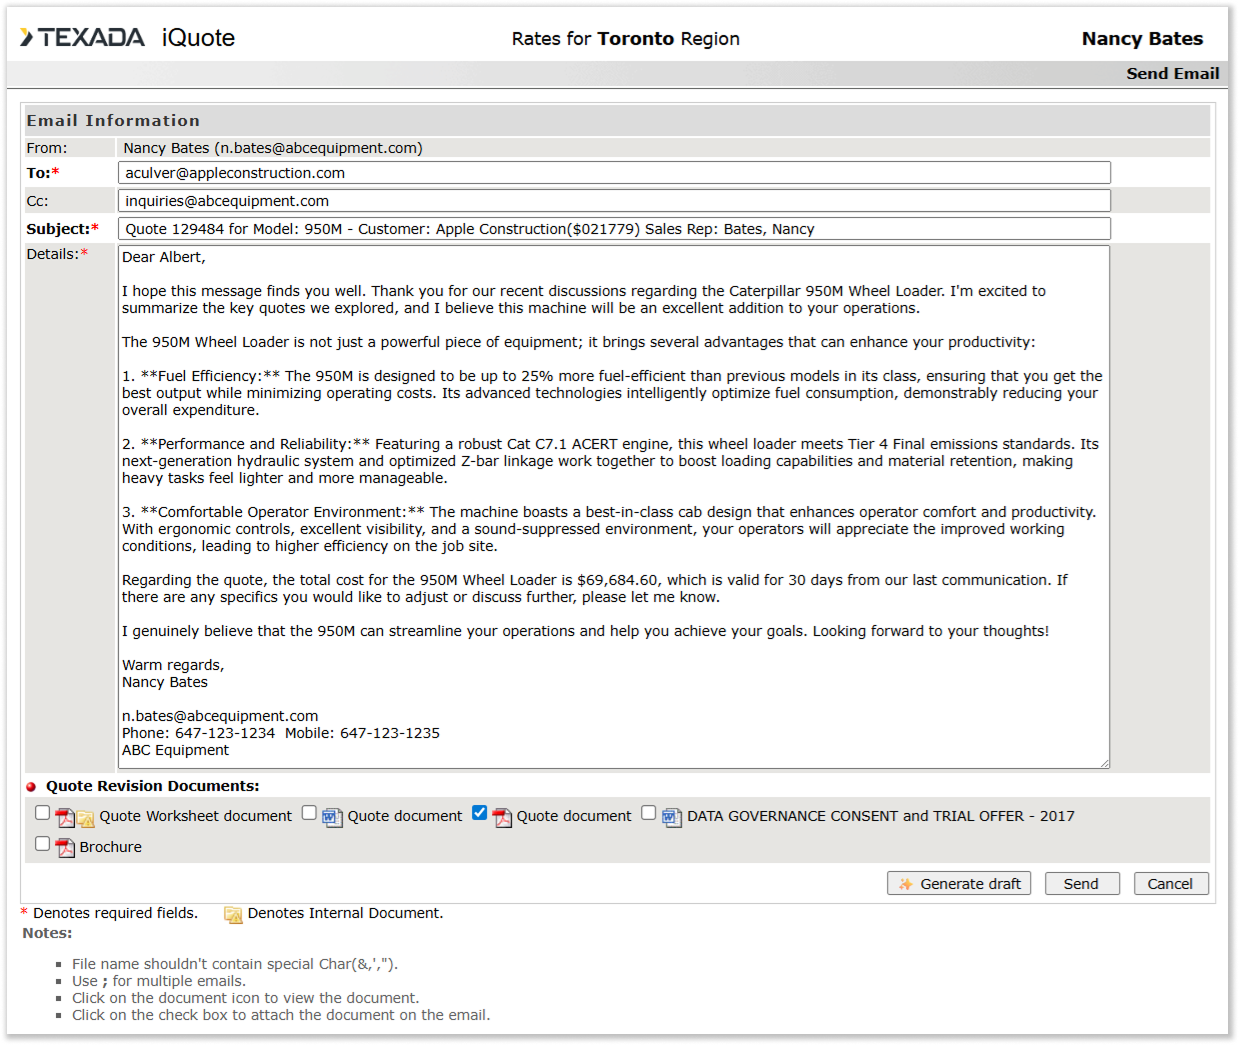This screenshot has height=1045, width=1239.
Task: Tick the Brochure attachment checkbox
Action: point(42,844)
